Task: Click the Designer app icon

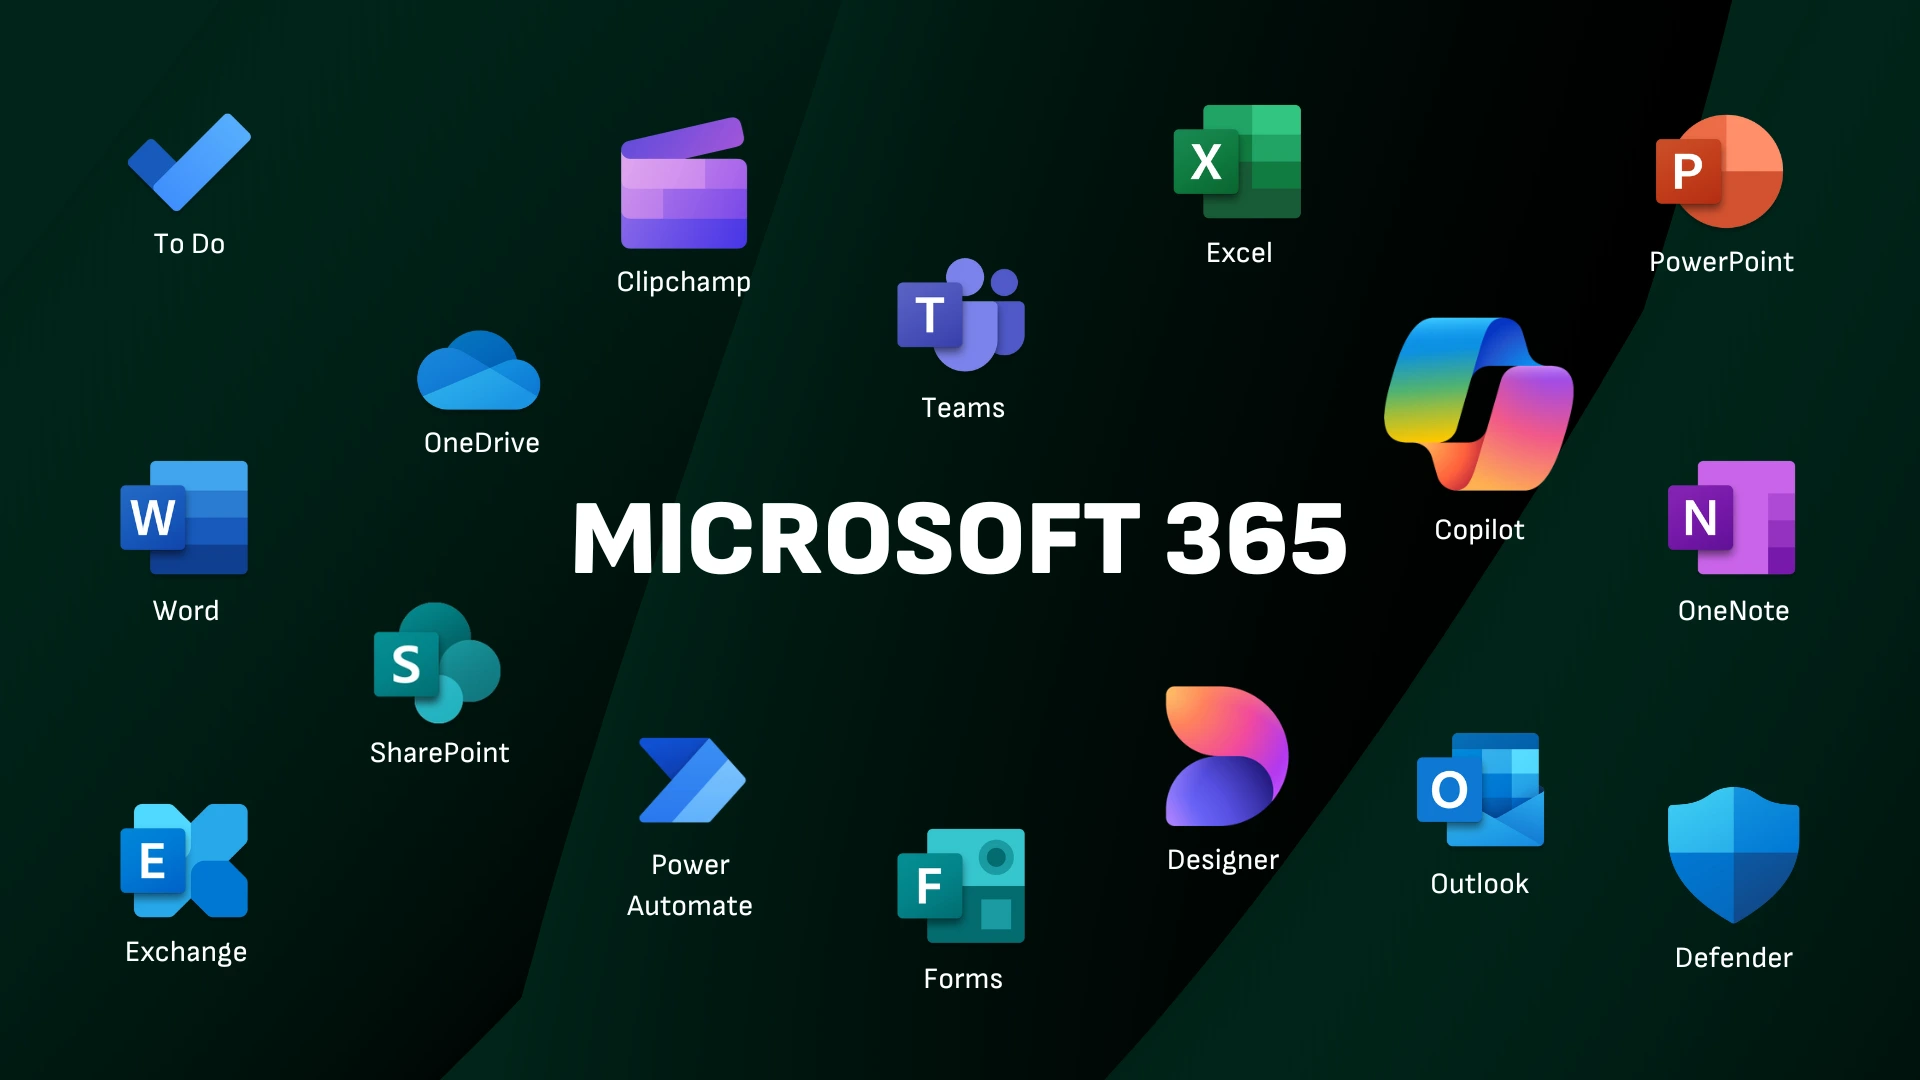Action: 1225,756
